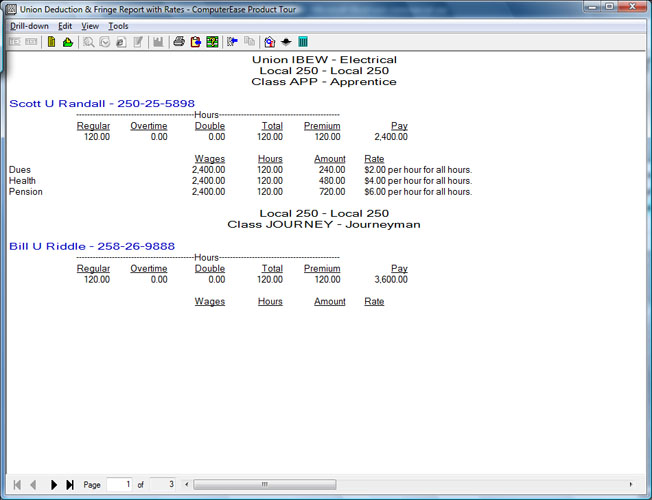Open Scott U Randall employee link
The image size is (652, 500).
tap(101, 103)
